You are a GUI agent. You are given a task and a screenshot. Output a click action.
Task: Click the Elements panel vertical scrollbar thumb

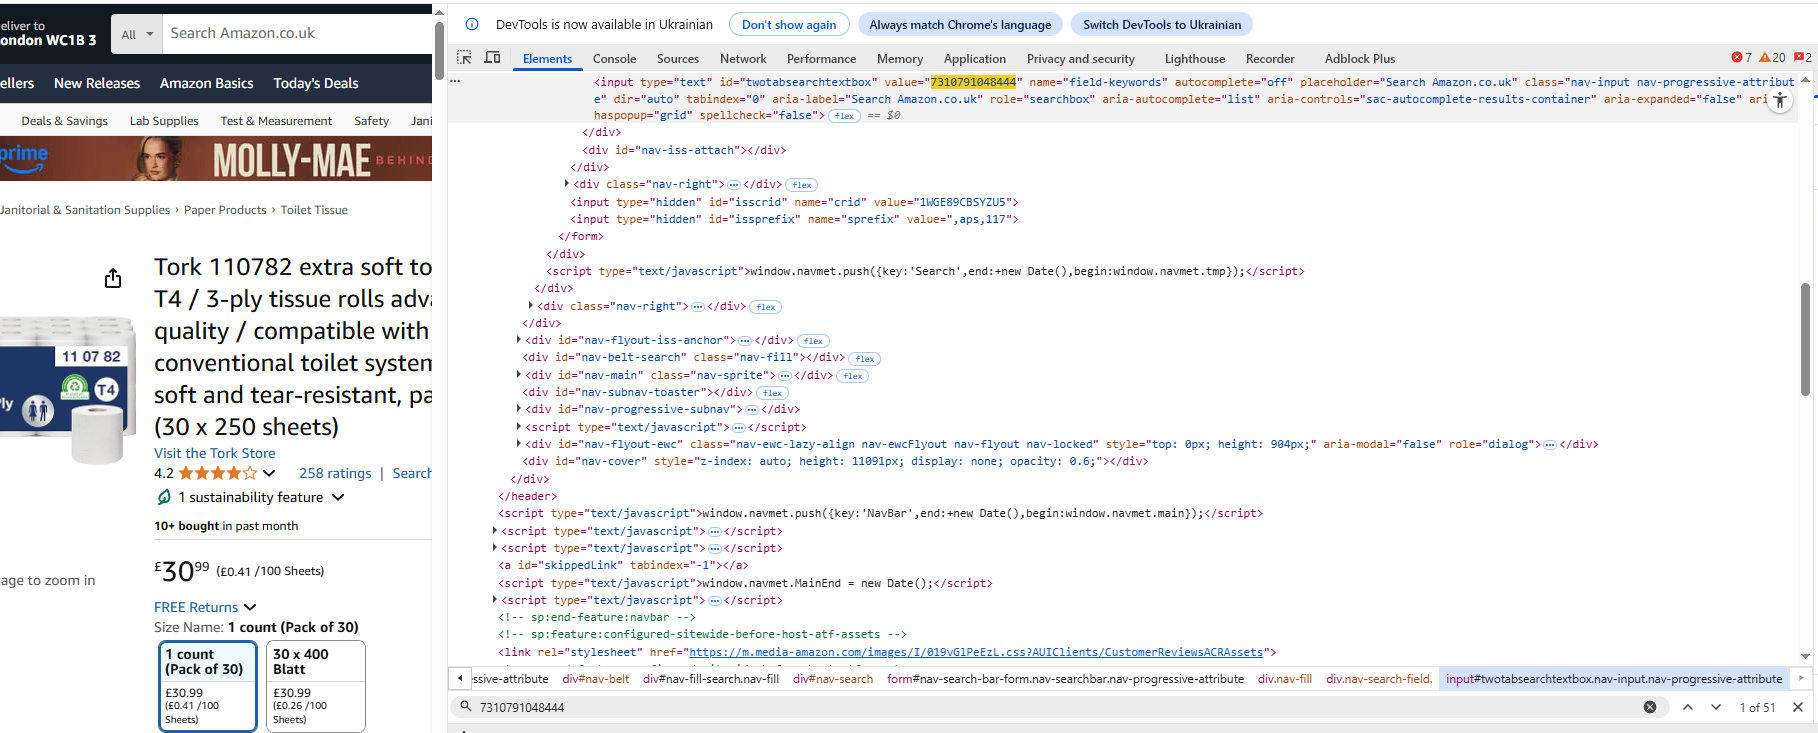pyautogui.click(x=1805, y=340)
